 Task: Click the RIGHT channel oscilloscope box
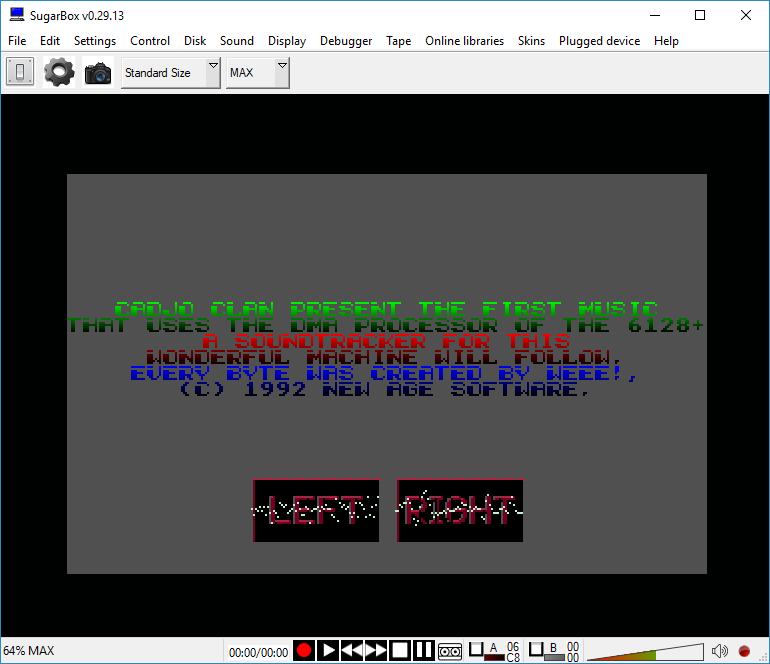point(460,511)
